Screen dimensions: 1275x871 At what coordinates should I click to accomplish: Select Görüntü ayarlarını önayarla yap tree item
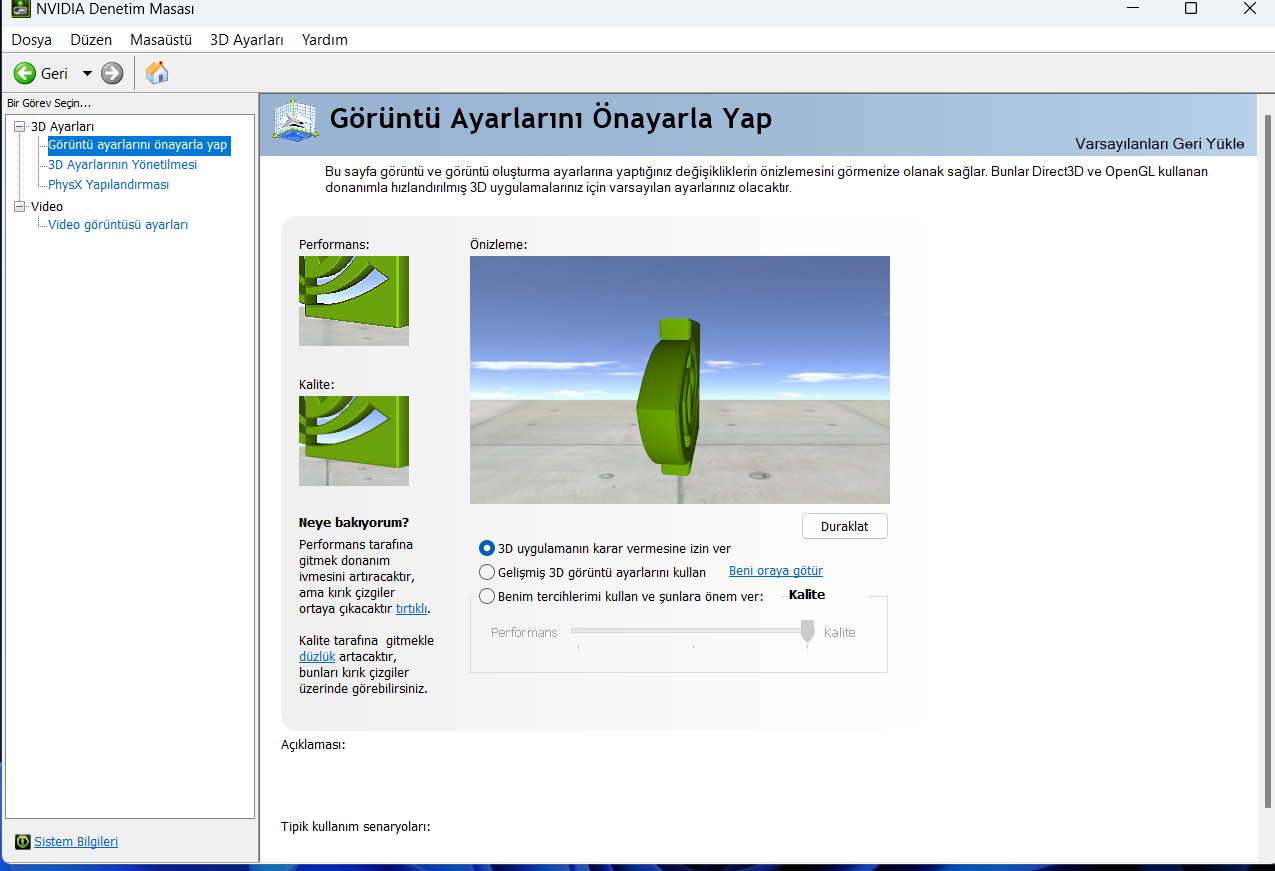click(138, 145)
